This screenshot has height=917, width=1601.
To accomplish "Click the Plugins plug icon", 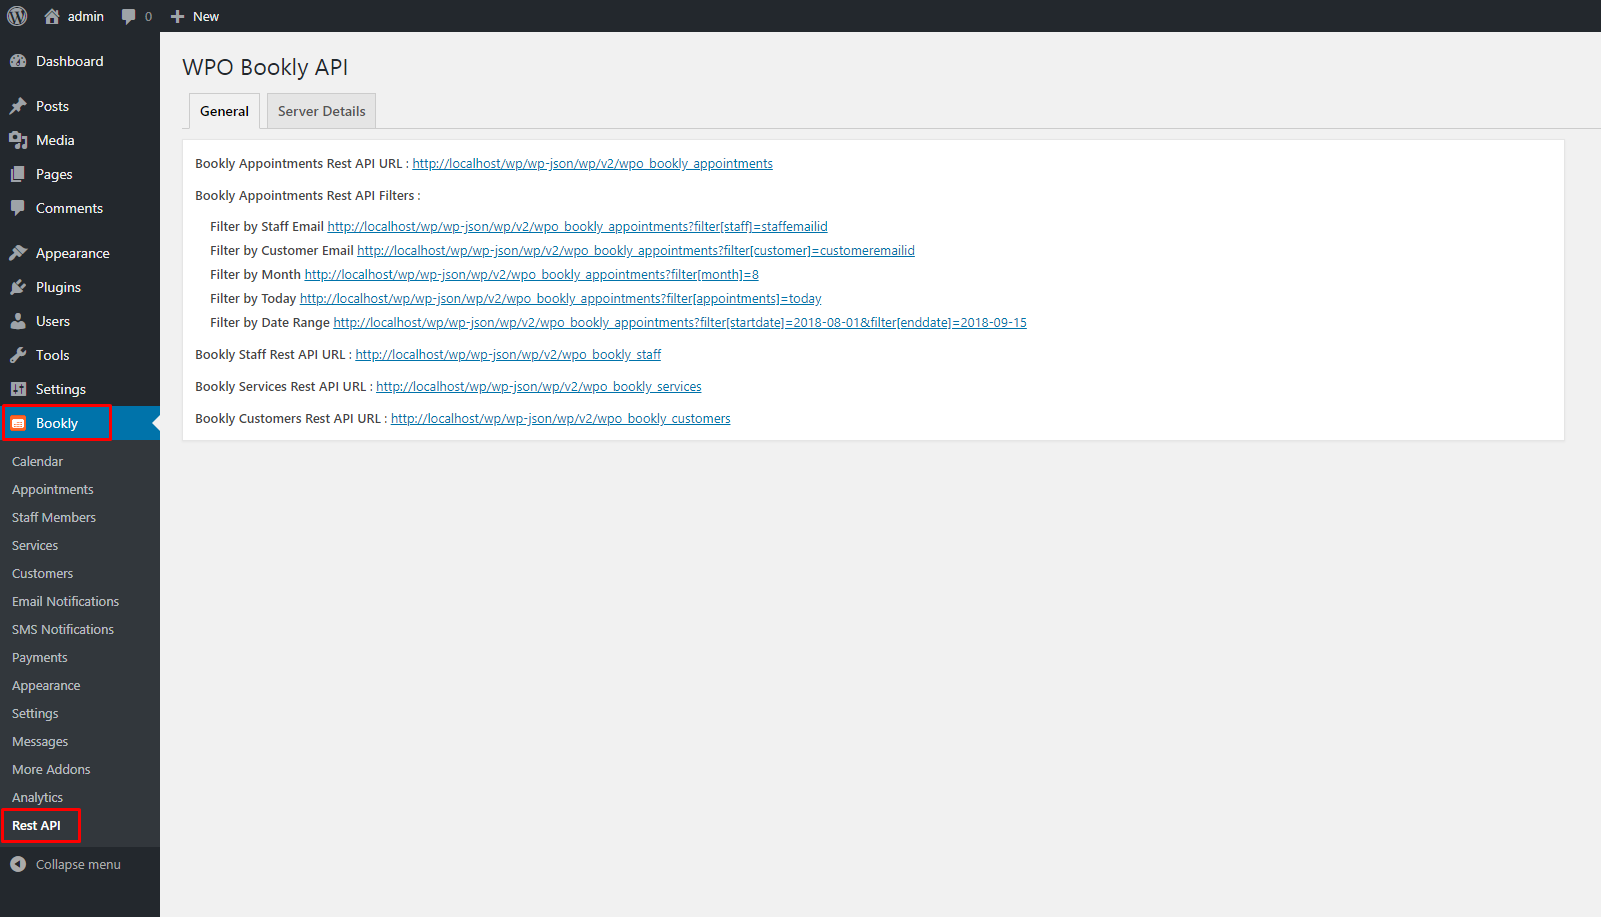I will tap(18, 287).
